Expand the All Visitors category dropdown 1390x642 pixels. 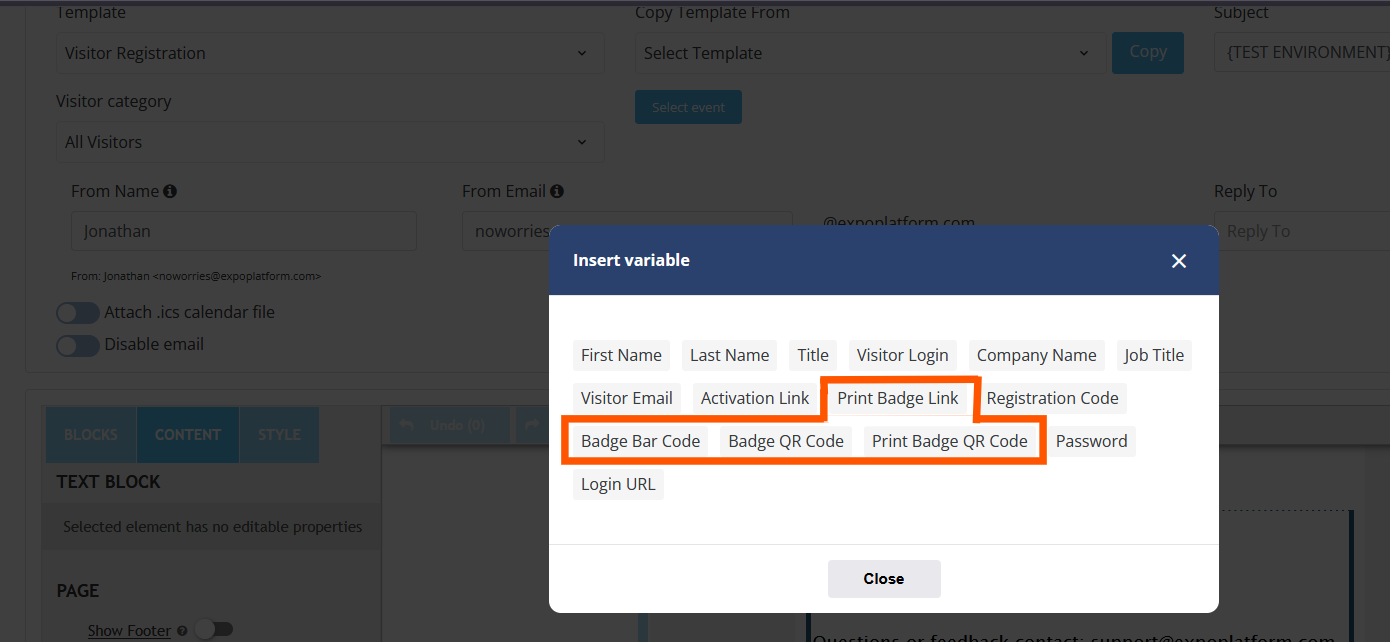click(x=330, y=142)
